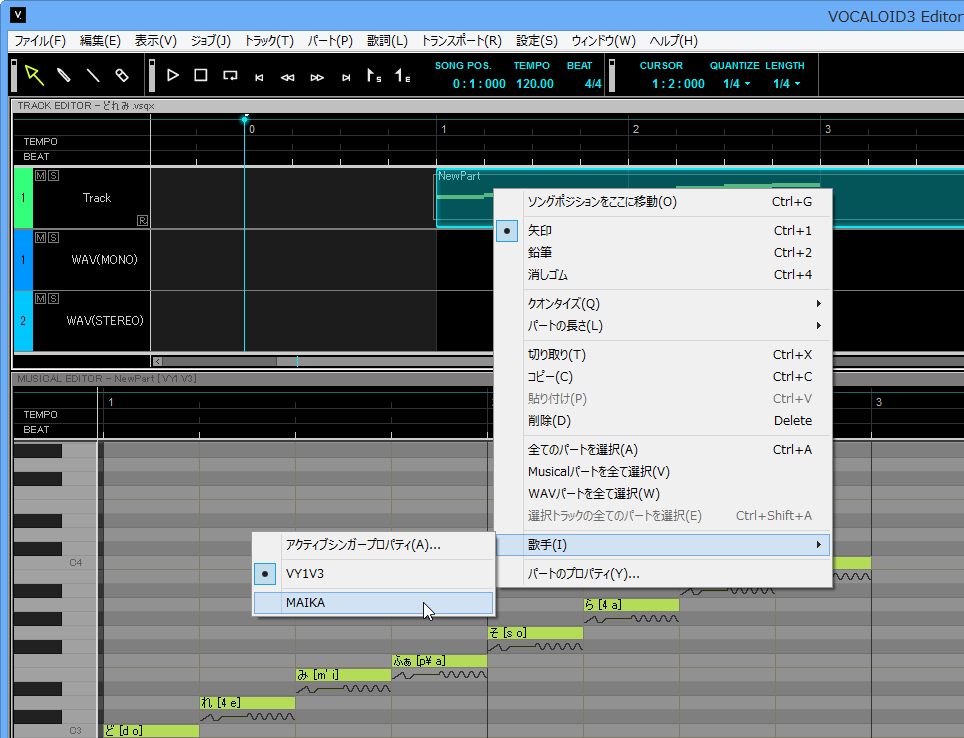
Task: Open the 表示(V) menu
Action: click(x=156, y=41)
